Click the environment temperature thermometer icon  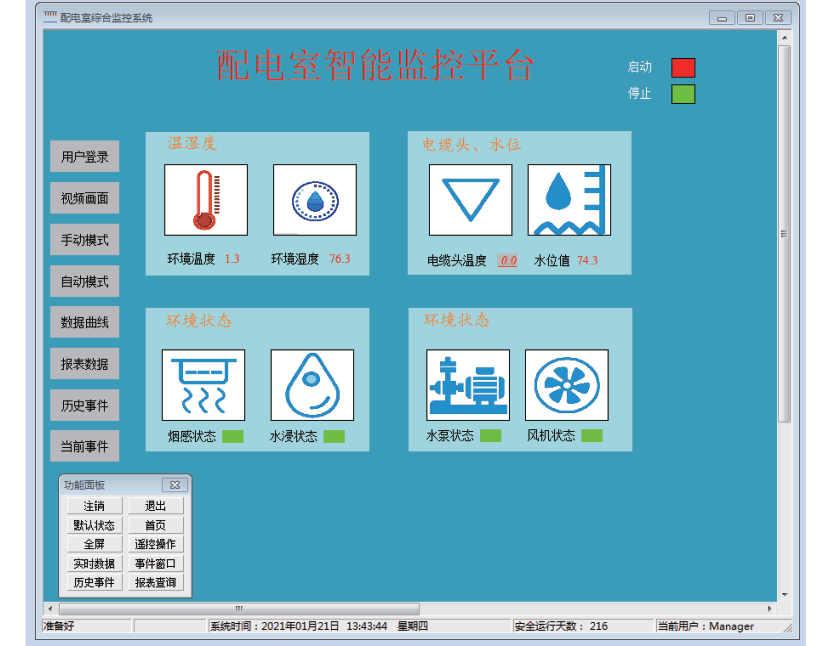[x=206, y=200]
